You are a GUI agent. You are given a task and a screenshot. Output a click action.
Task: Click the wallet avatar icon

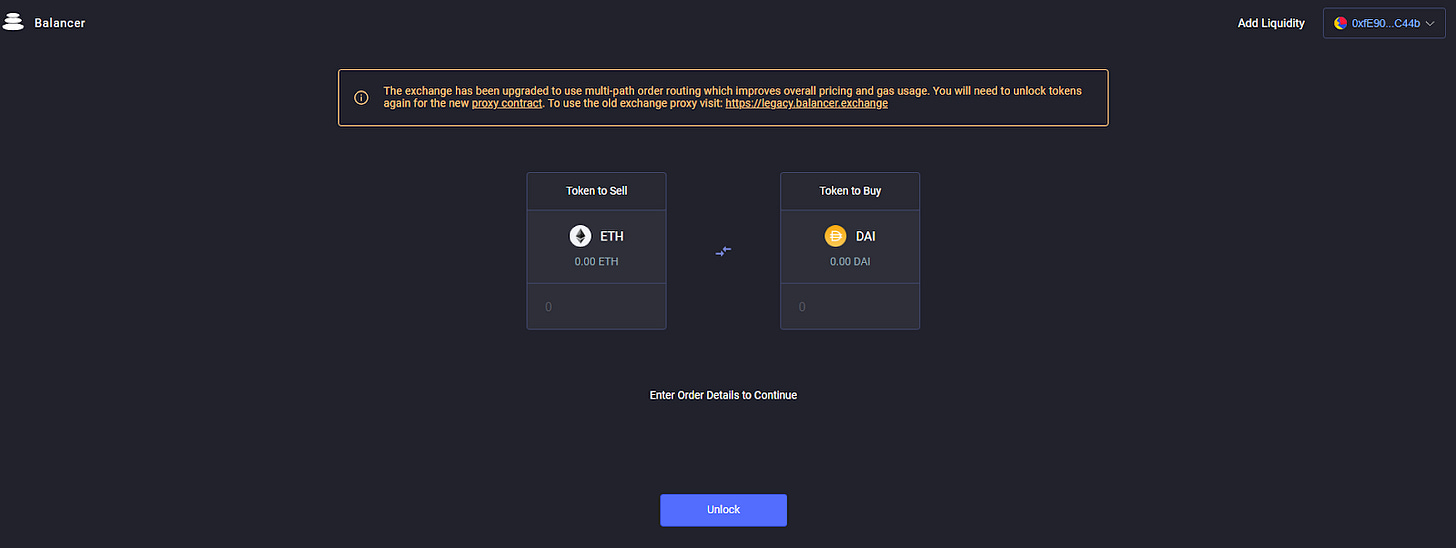pos(1340,23)
